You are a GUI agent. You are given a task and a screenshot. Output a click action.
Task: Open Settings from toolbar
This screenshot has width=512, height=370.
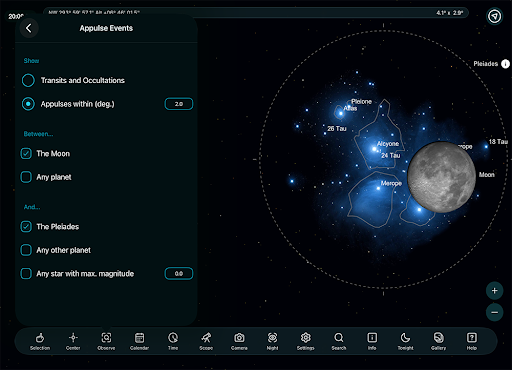coord(306,341)
